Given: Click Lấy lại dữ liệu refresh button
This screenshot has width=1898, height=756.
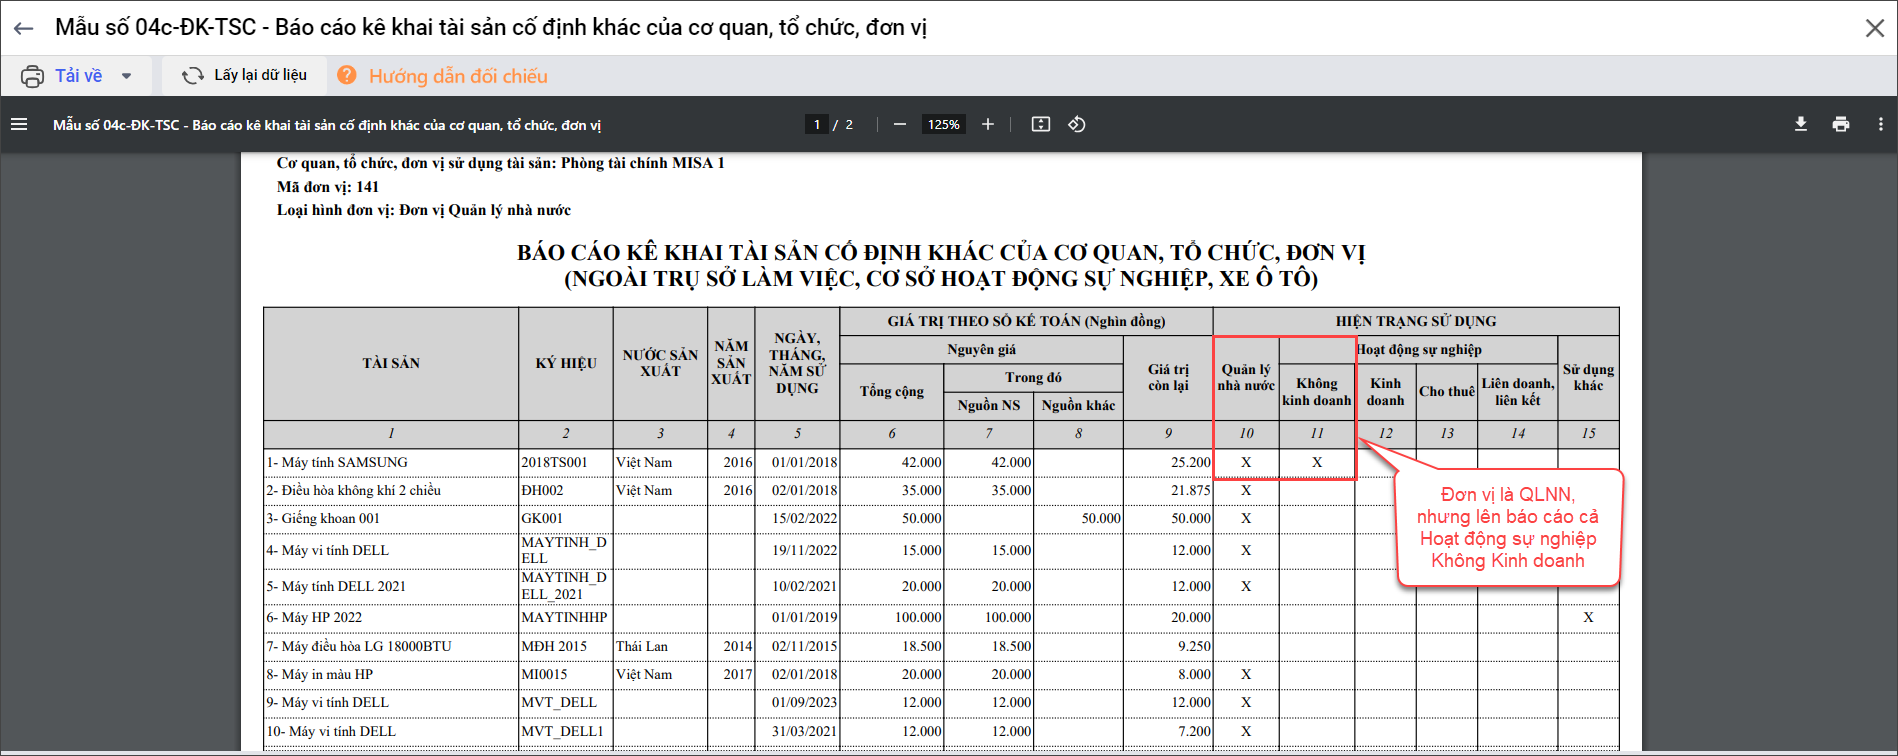Looking at the screenshot, I should click(x=244, y=75).
